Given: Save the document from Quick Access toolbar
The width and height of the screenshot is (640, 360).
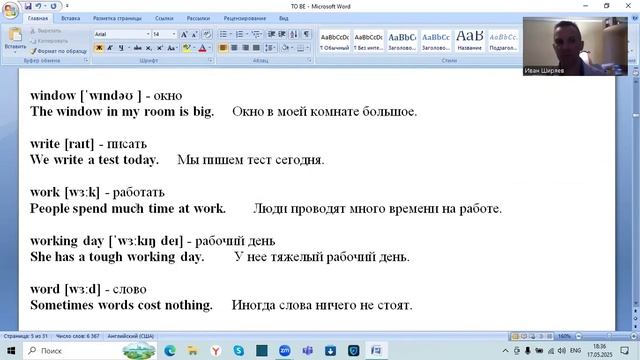Looking at the screenshot, I should [28, 6].
